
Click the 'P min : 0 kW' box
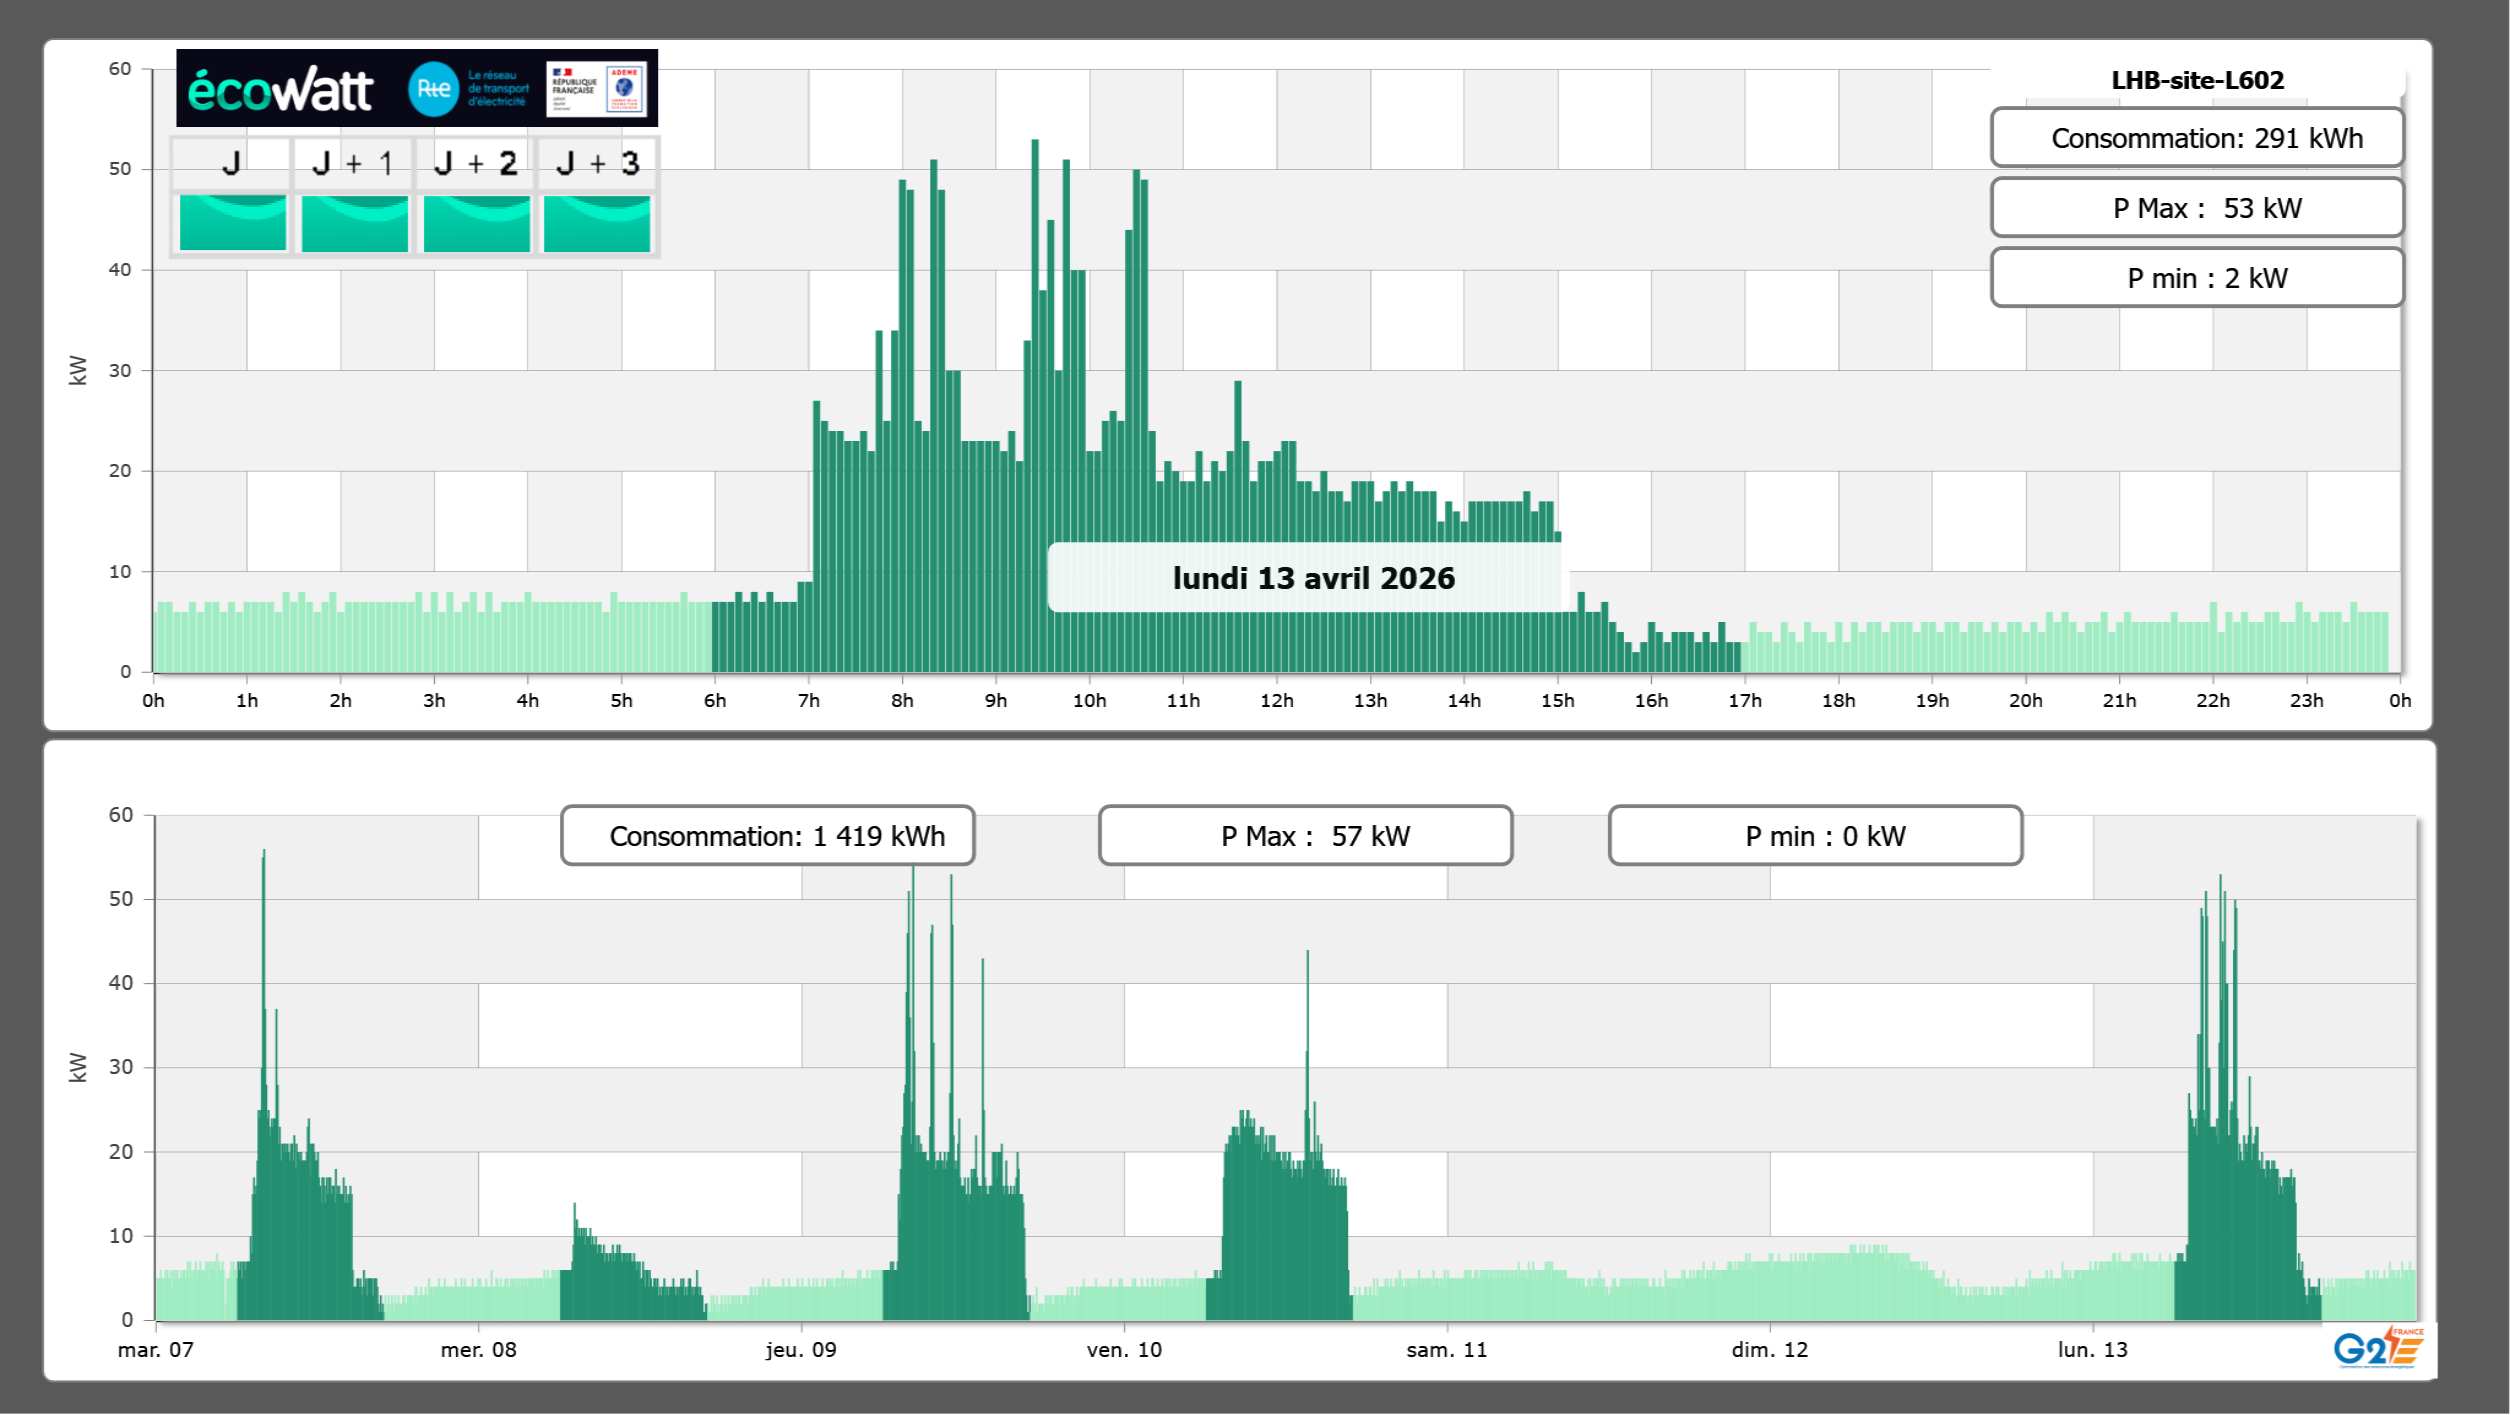(x=1815, y=836)
